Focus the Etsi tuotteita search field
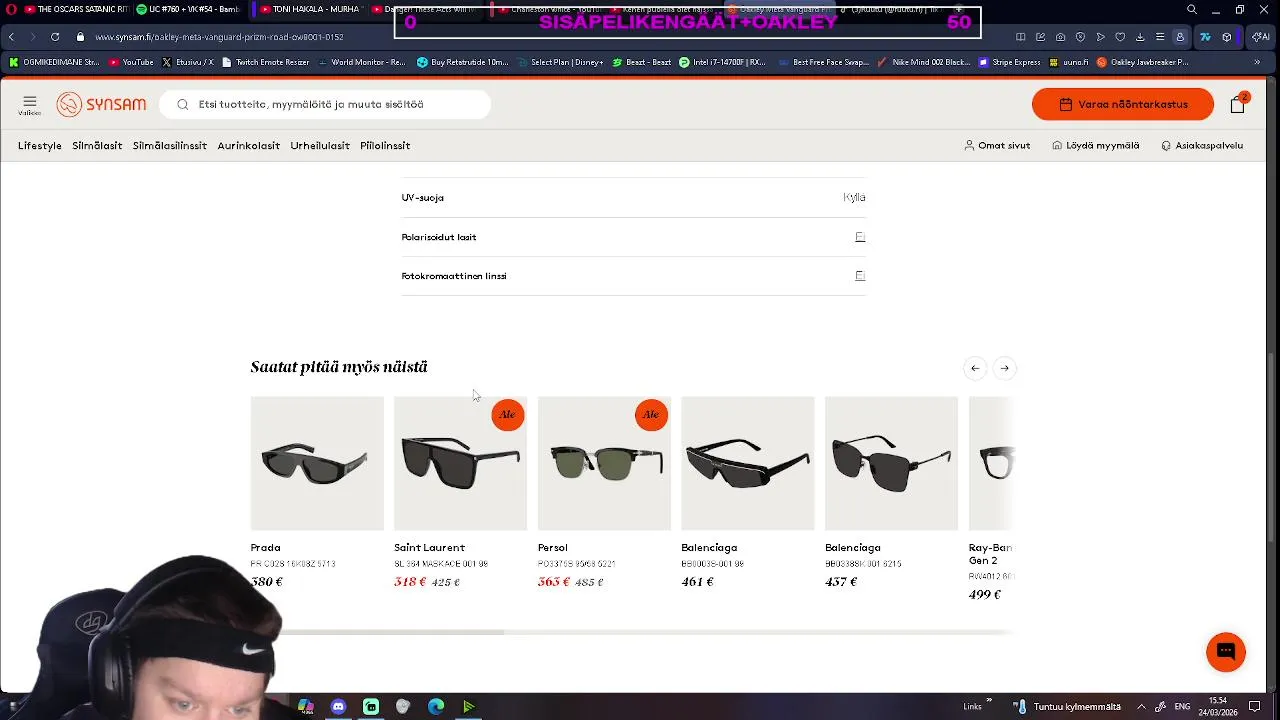The image size is (1280, 720). point(325,104)
